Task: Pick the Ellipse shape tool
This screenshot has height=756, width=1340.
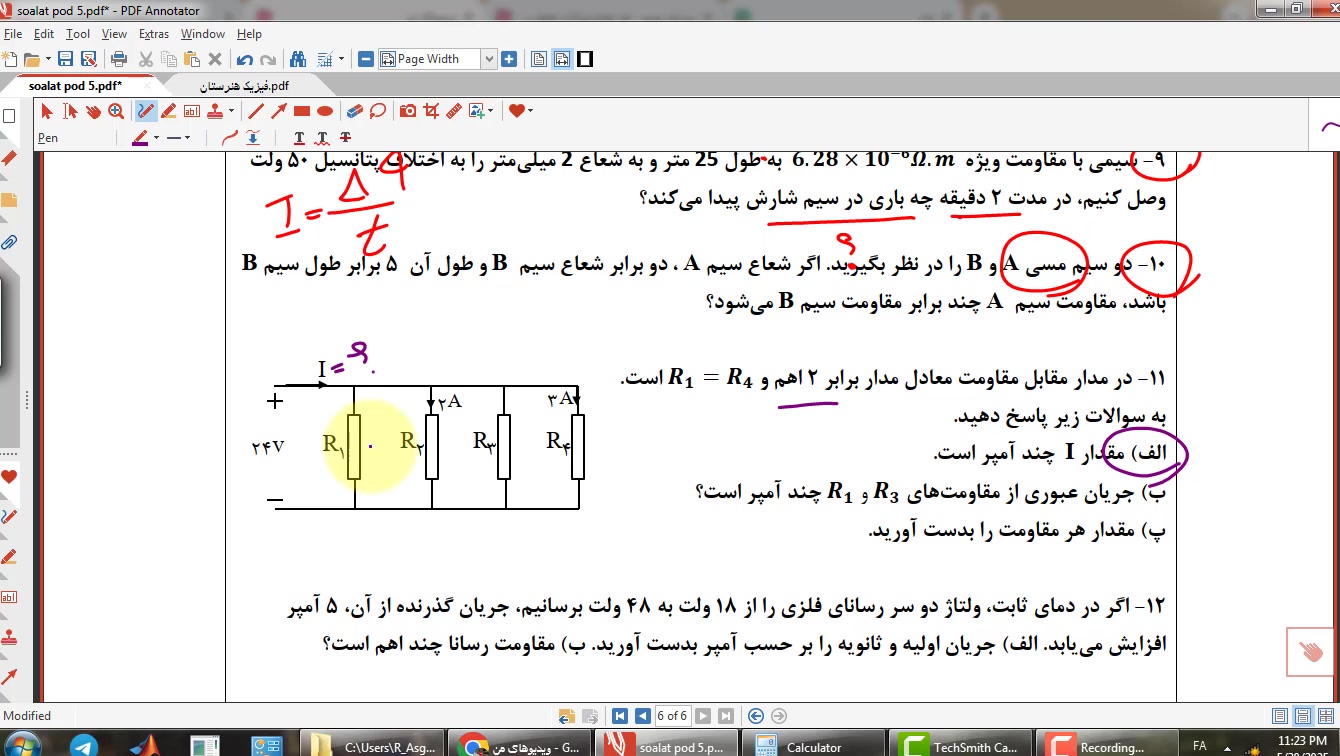Action: tap(324, 111)
